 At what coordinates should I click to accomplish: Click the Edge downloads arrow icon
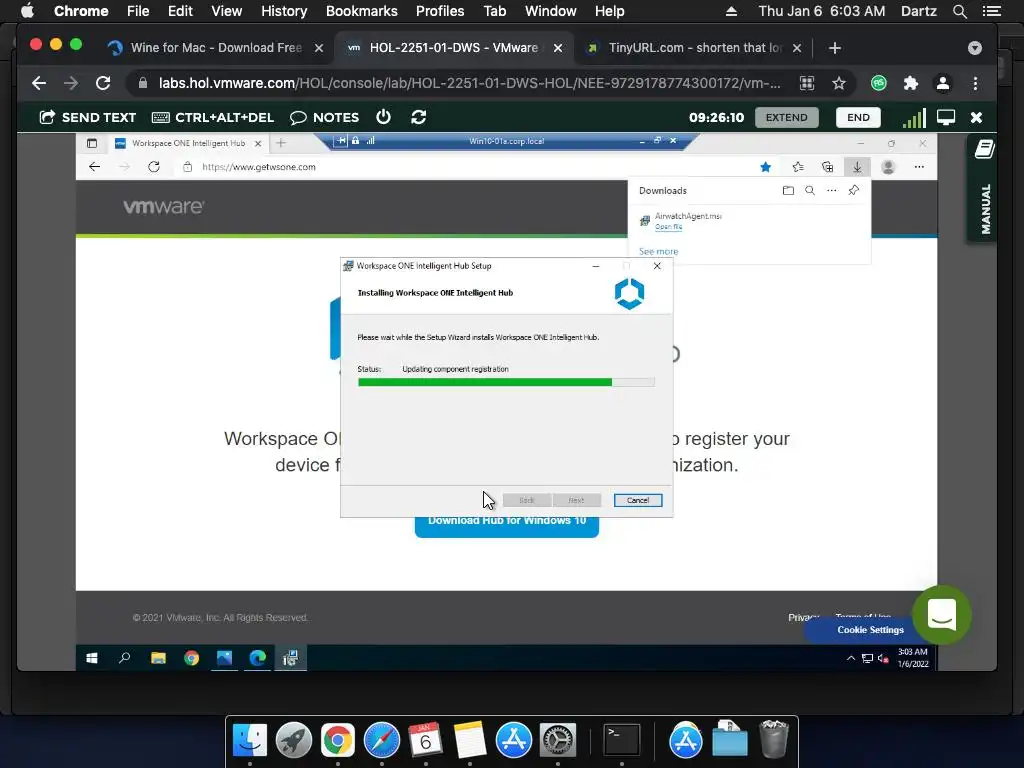tap(857, 167)
